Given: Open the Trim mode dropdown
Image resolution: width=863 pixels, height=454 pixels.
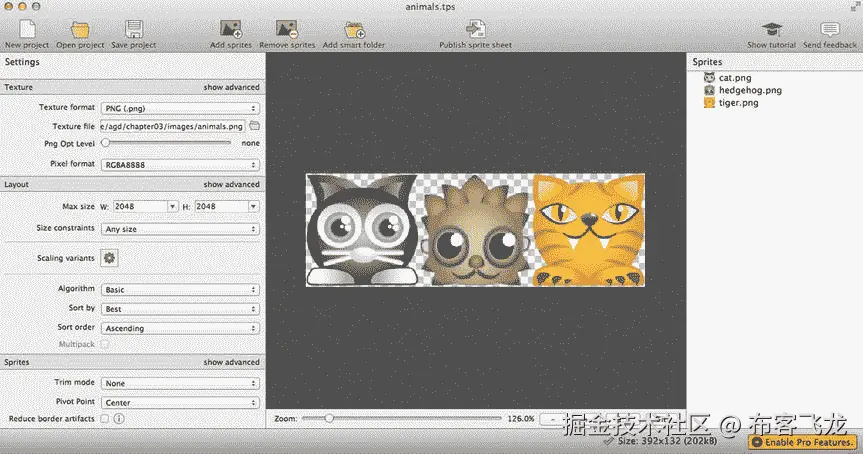Looking at the screenshot, I should [179, 383].
